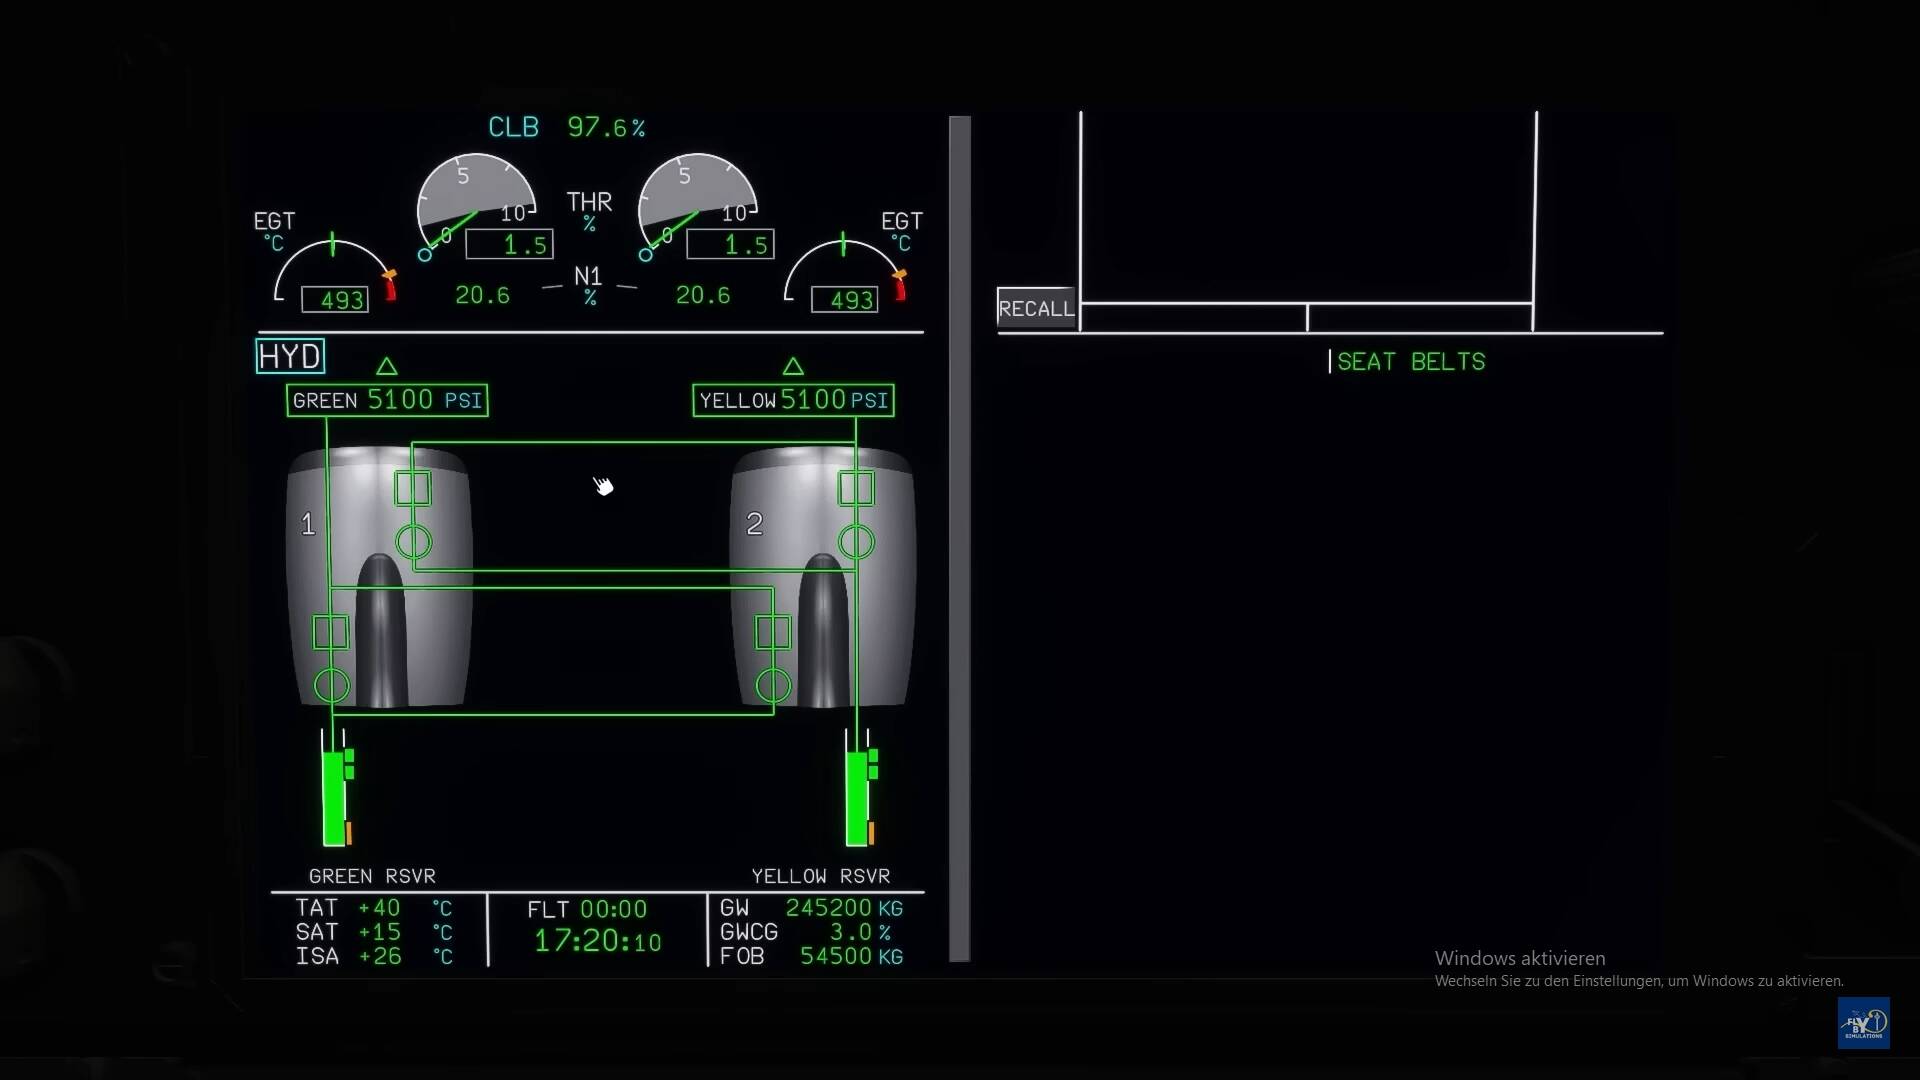
Task: Click the vertical gray divider bar
Action: pos(959,540)
